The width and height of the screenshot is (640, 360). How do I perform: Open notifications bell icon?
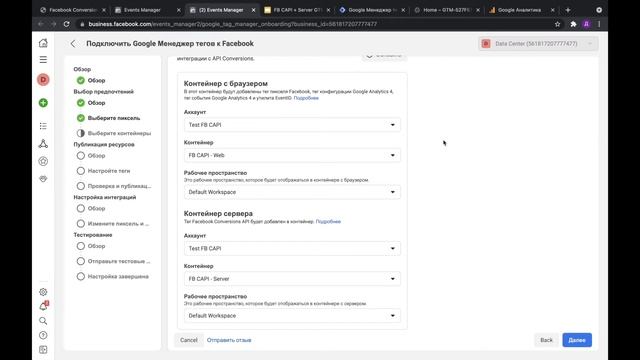click(43, 306)
